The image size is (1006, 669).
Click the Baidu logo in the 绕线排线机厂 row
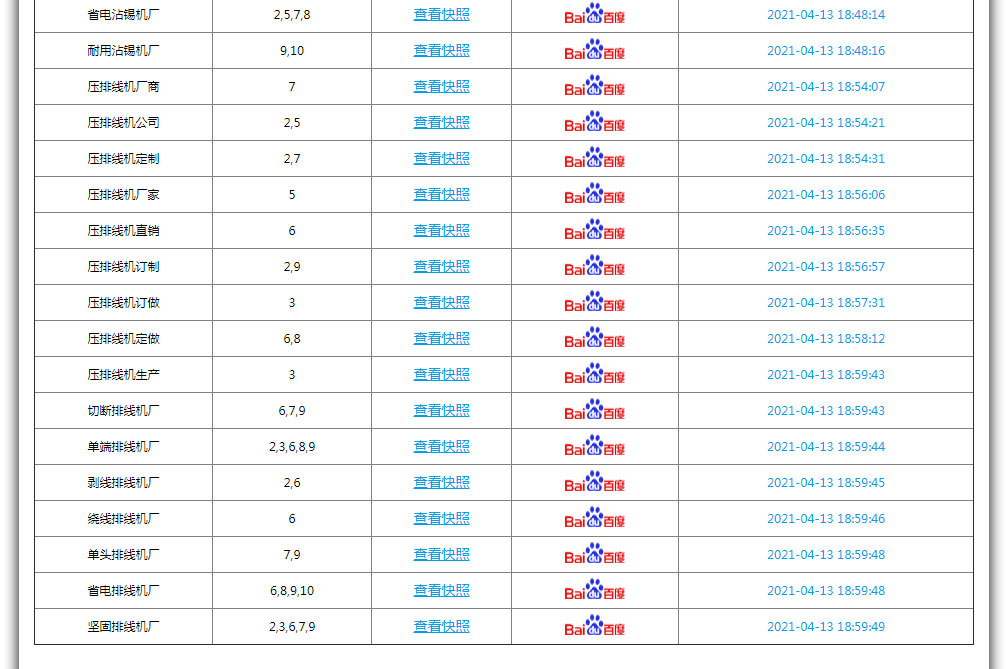tap(594, 518)
